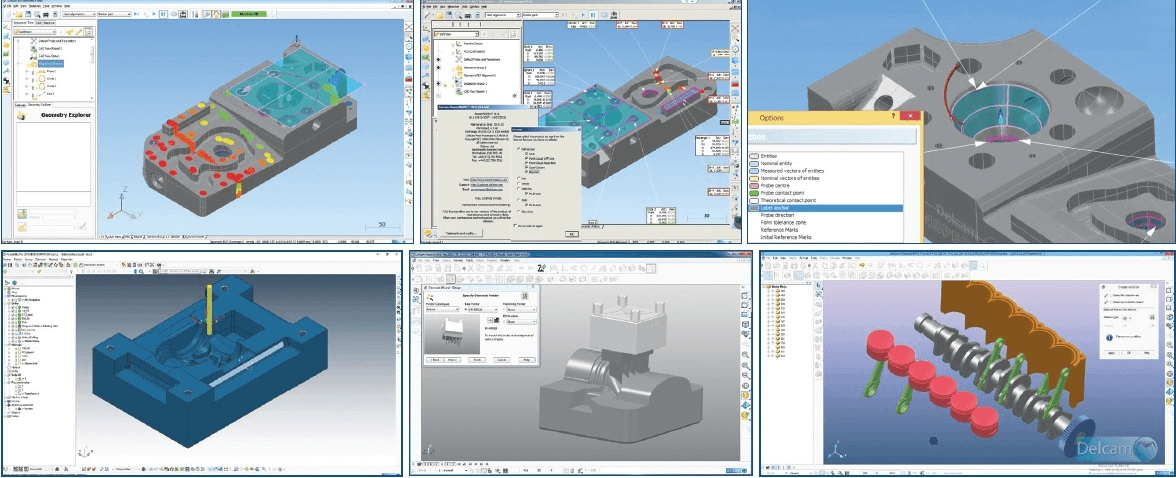Click the pink Probe centre colour swatch
The height and width of the screenshot is (478, 1176).
pos(754,185)
